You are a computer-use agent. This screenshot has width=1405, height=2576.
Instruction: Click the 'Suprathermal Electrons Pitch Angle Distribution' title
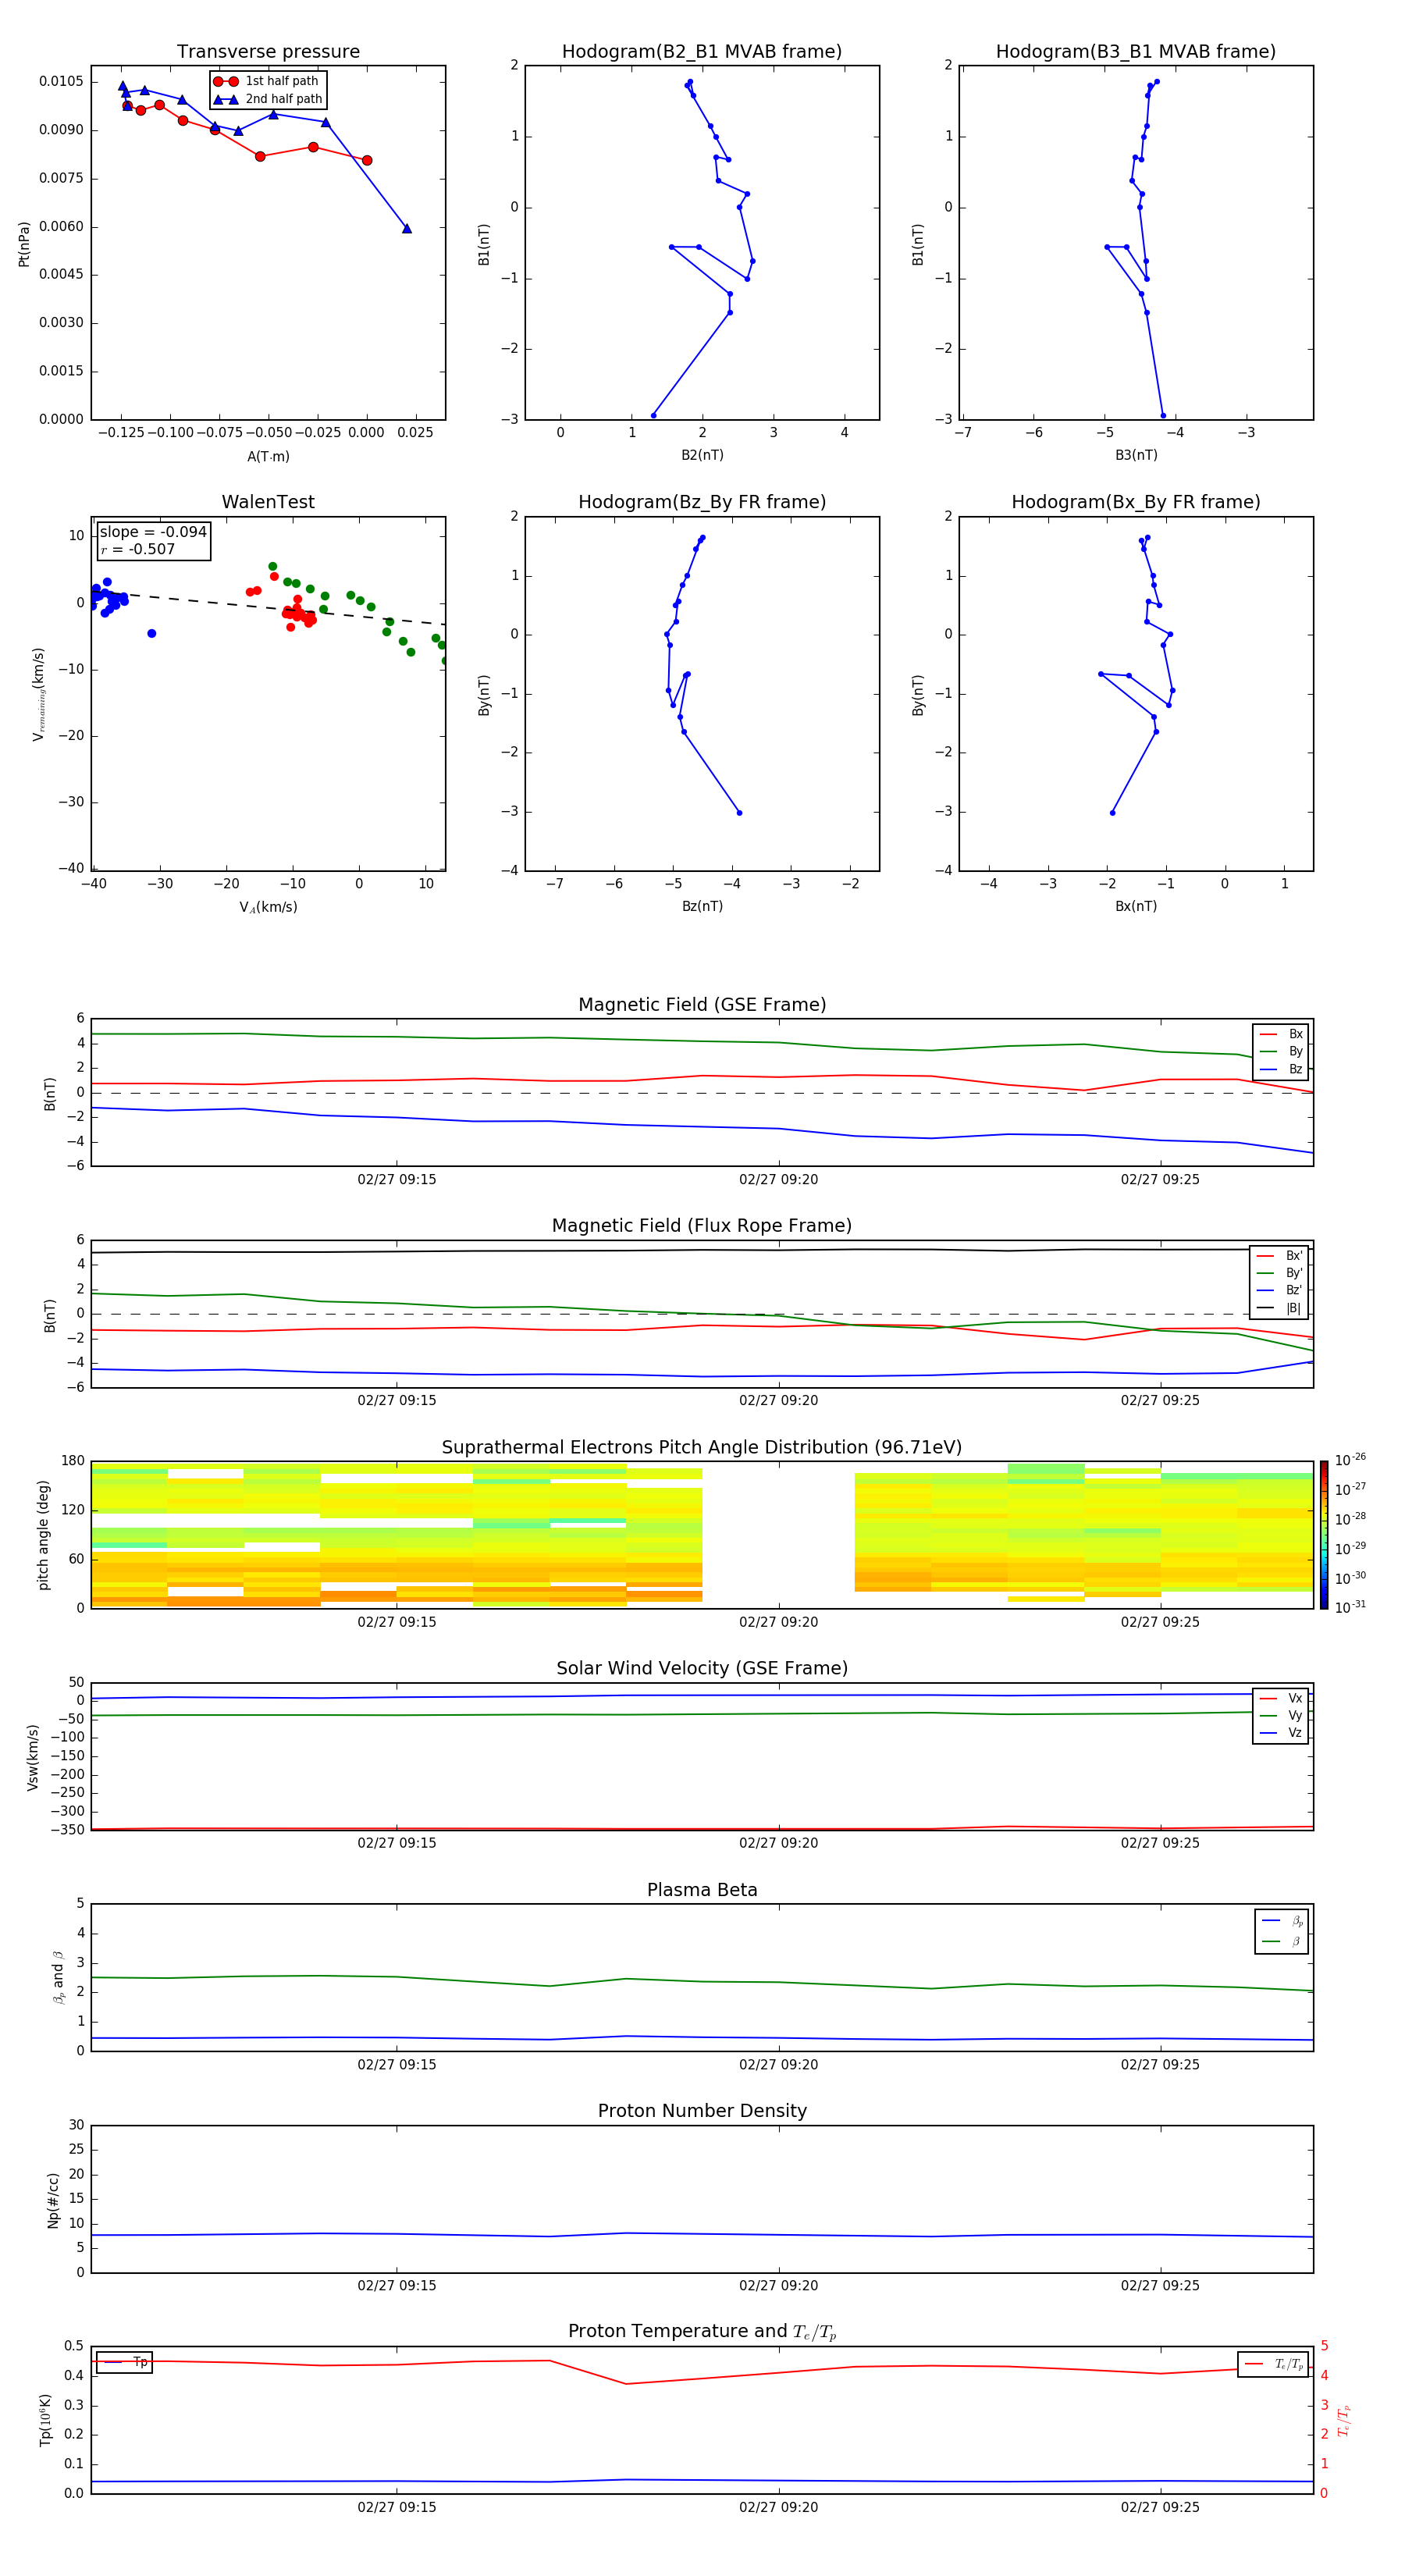coord(702,1447)
